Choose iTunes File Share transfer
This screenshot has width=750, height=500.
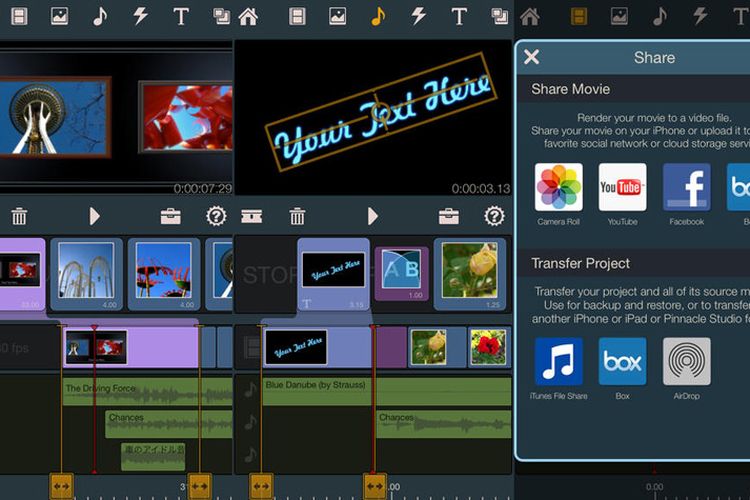pyautogui.click(x=559, y=362)
